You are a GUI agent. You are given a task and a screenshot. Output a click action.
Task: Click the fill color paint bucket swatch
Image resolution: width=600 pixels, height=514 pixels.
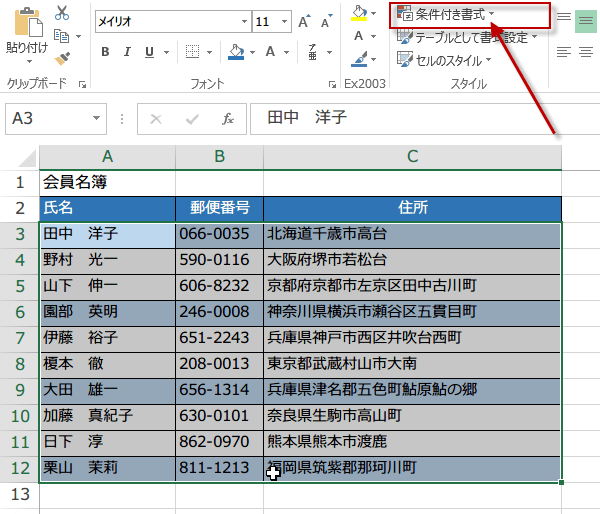236,50
